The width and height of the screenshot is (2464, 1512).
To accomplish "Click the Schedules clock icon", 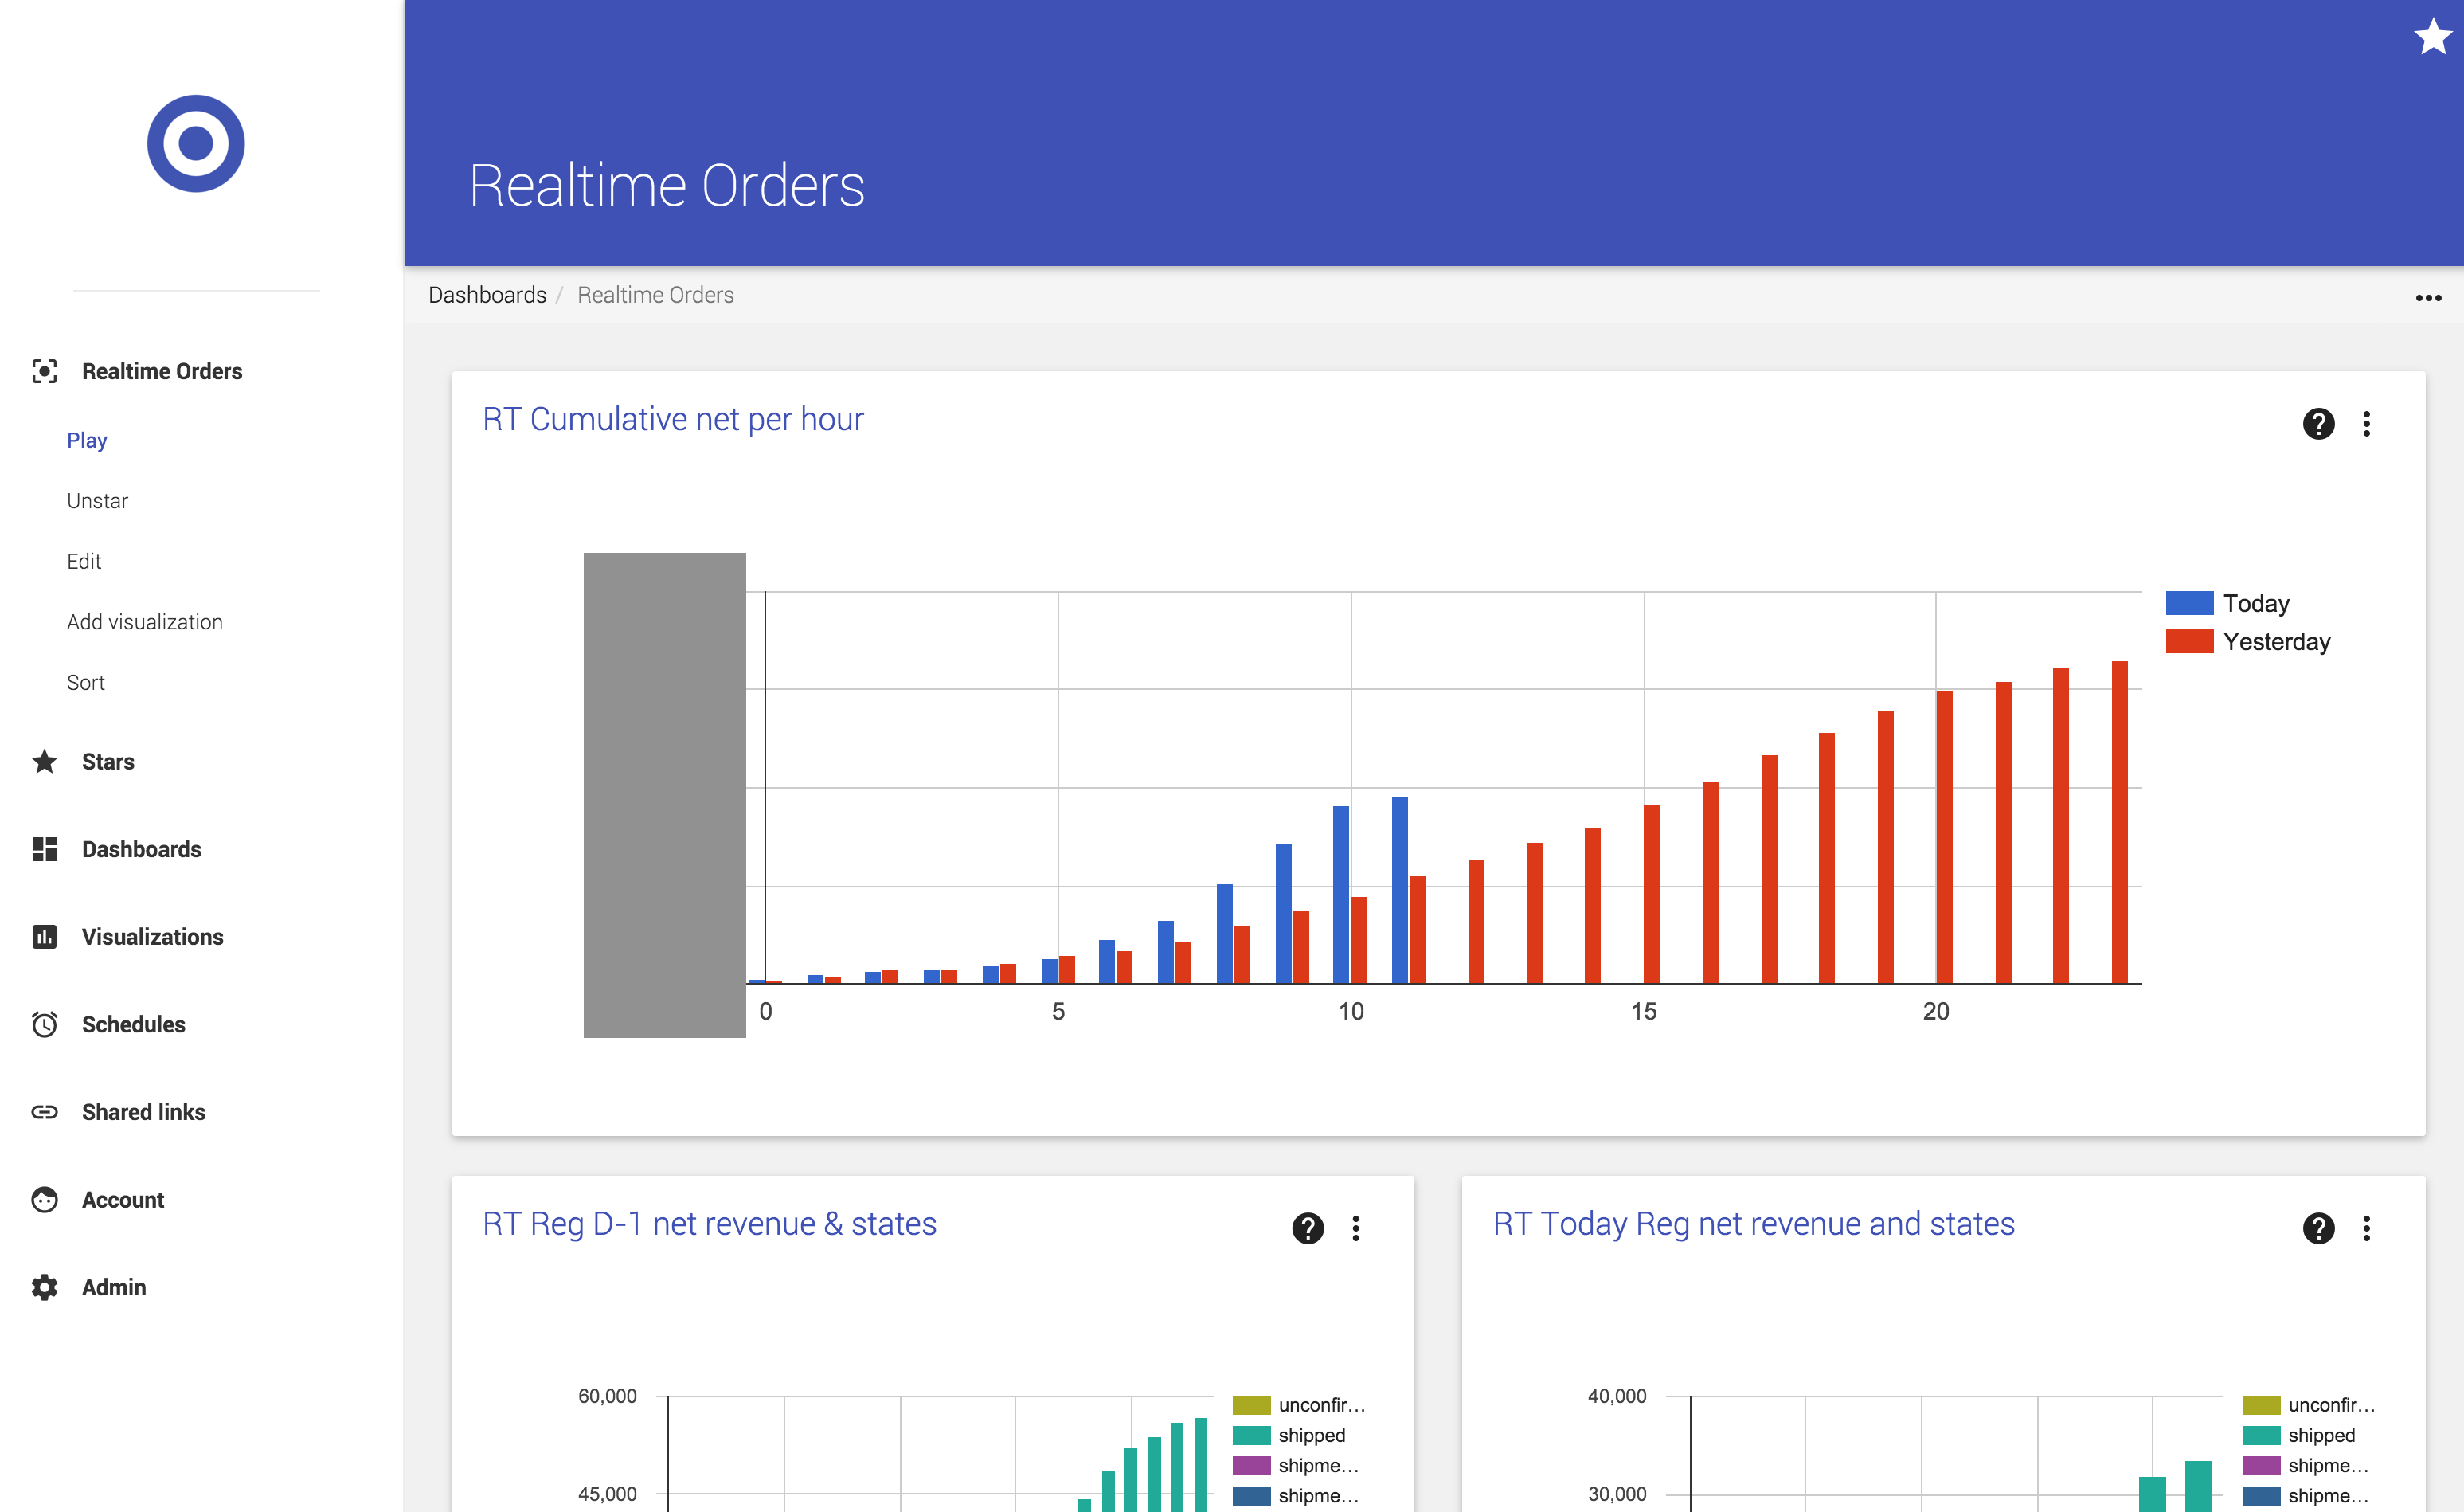I will click(x=45, y=1024).
